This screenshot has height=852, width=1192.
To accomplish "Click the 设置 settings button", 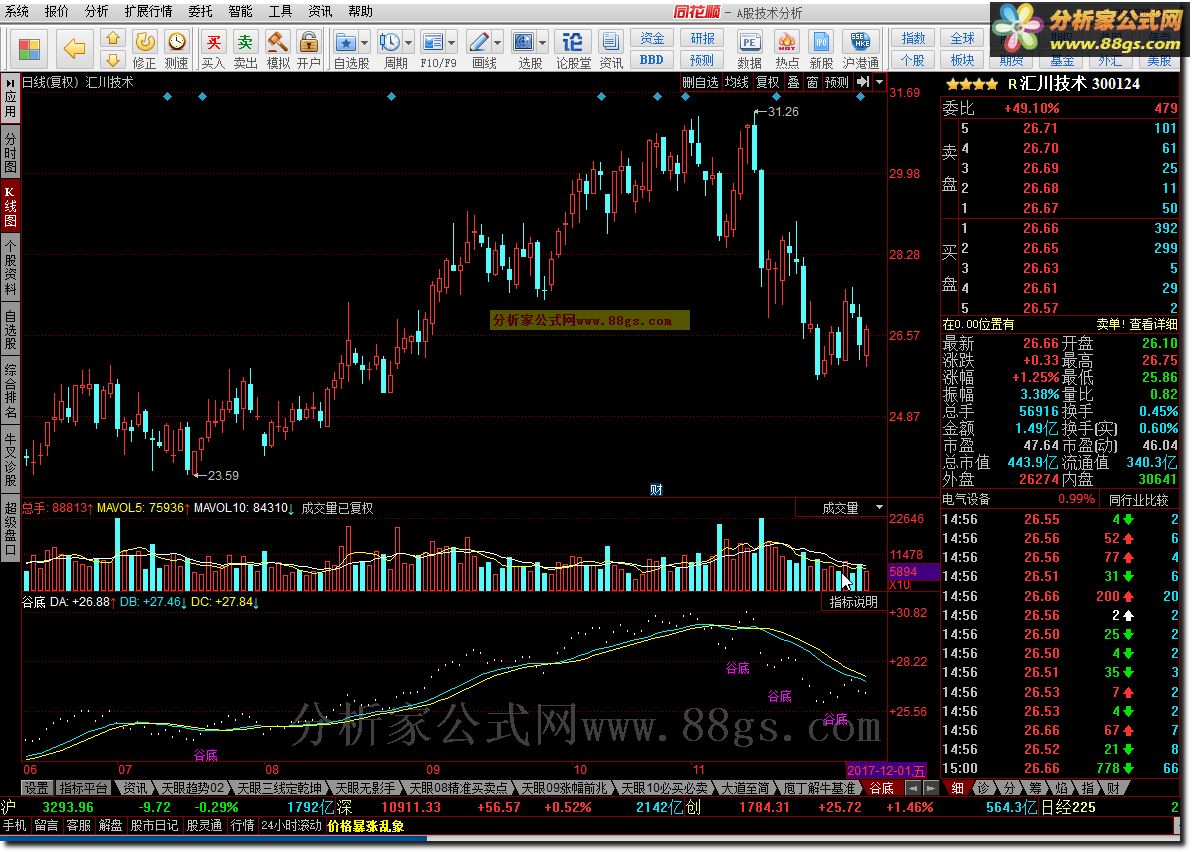I will (36, 788).
